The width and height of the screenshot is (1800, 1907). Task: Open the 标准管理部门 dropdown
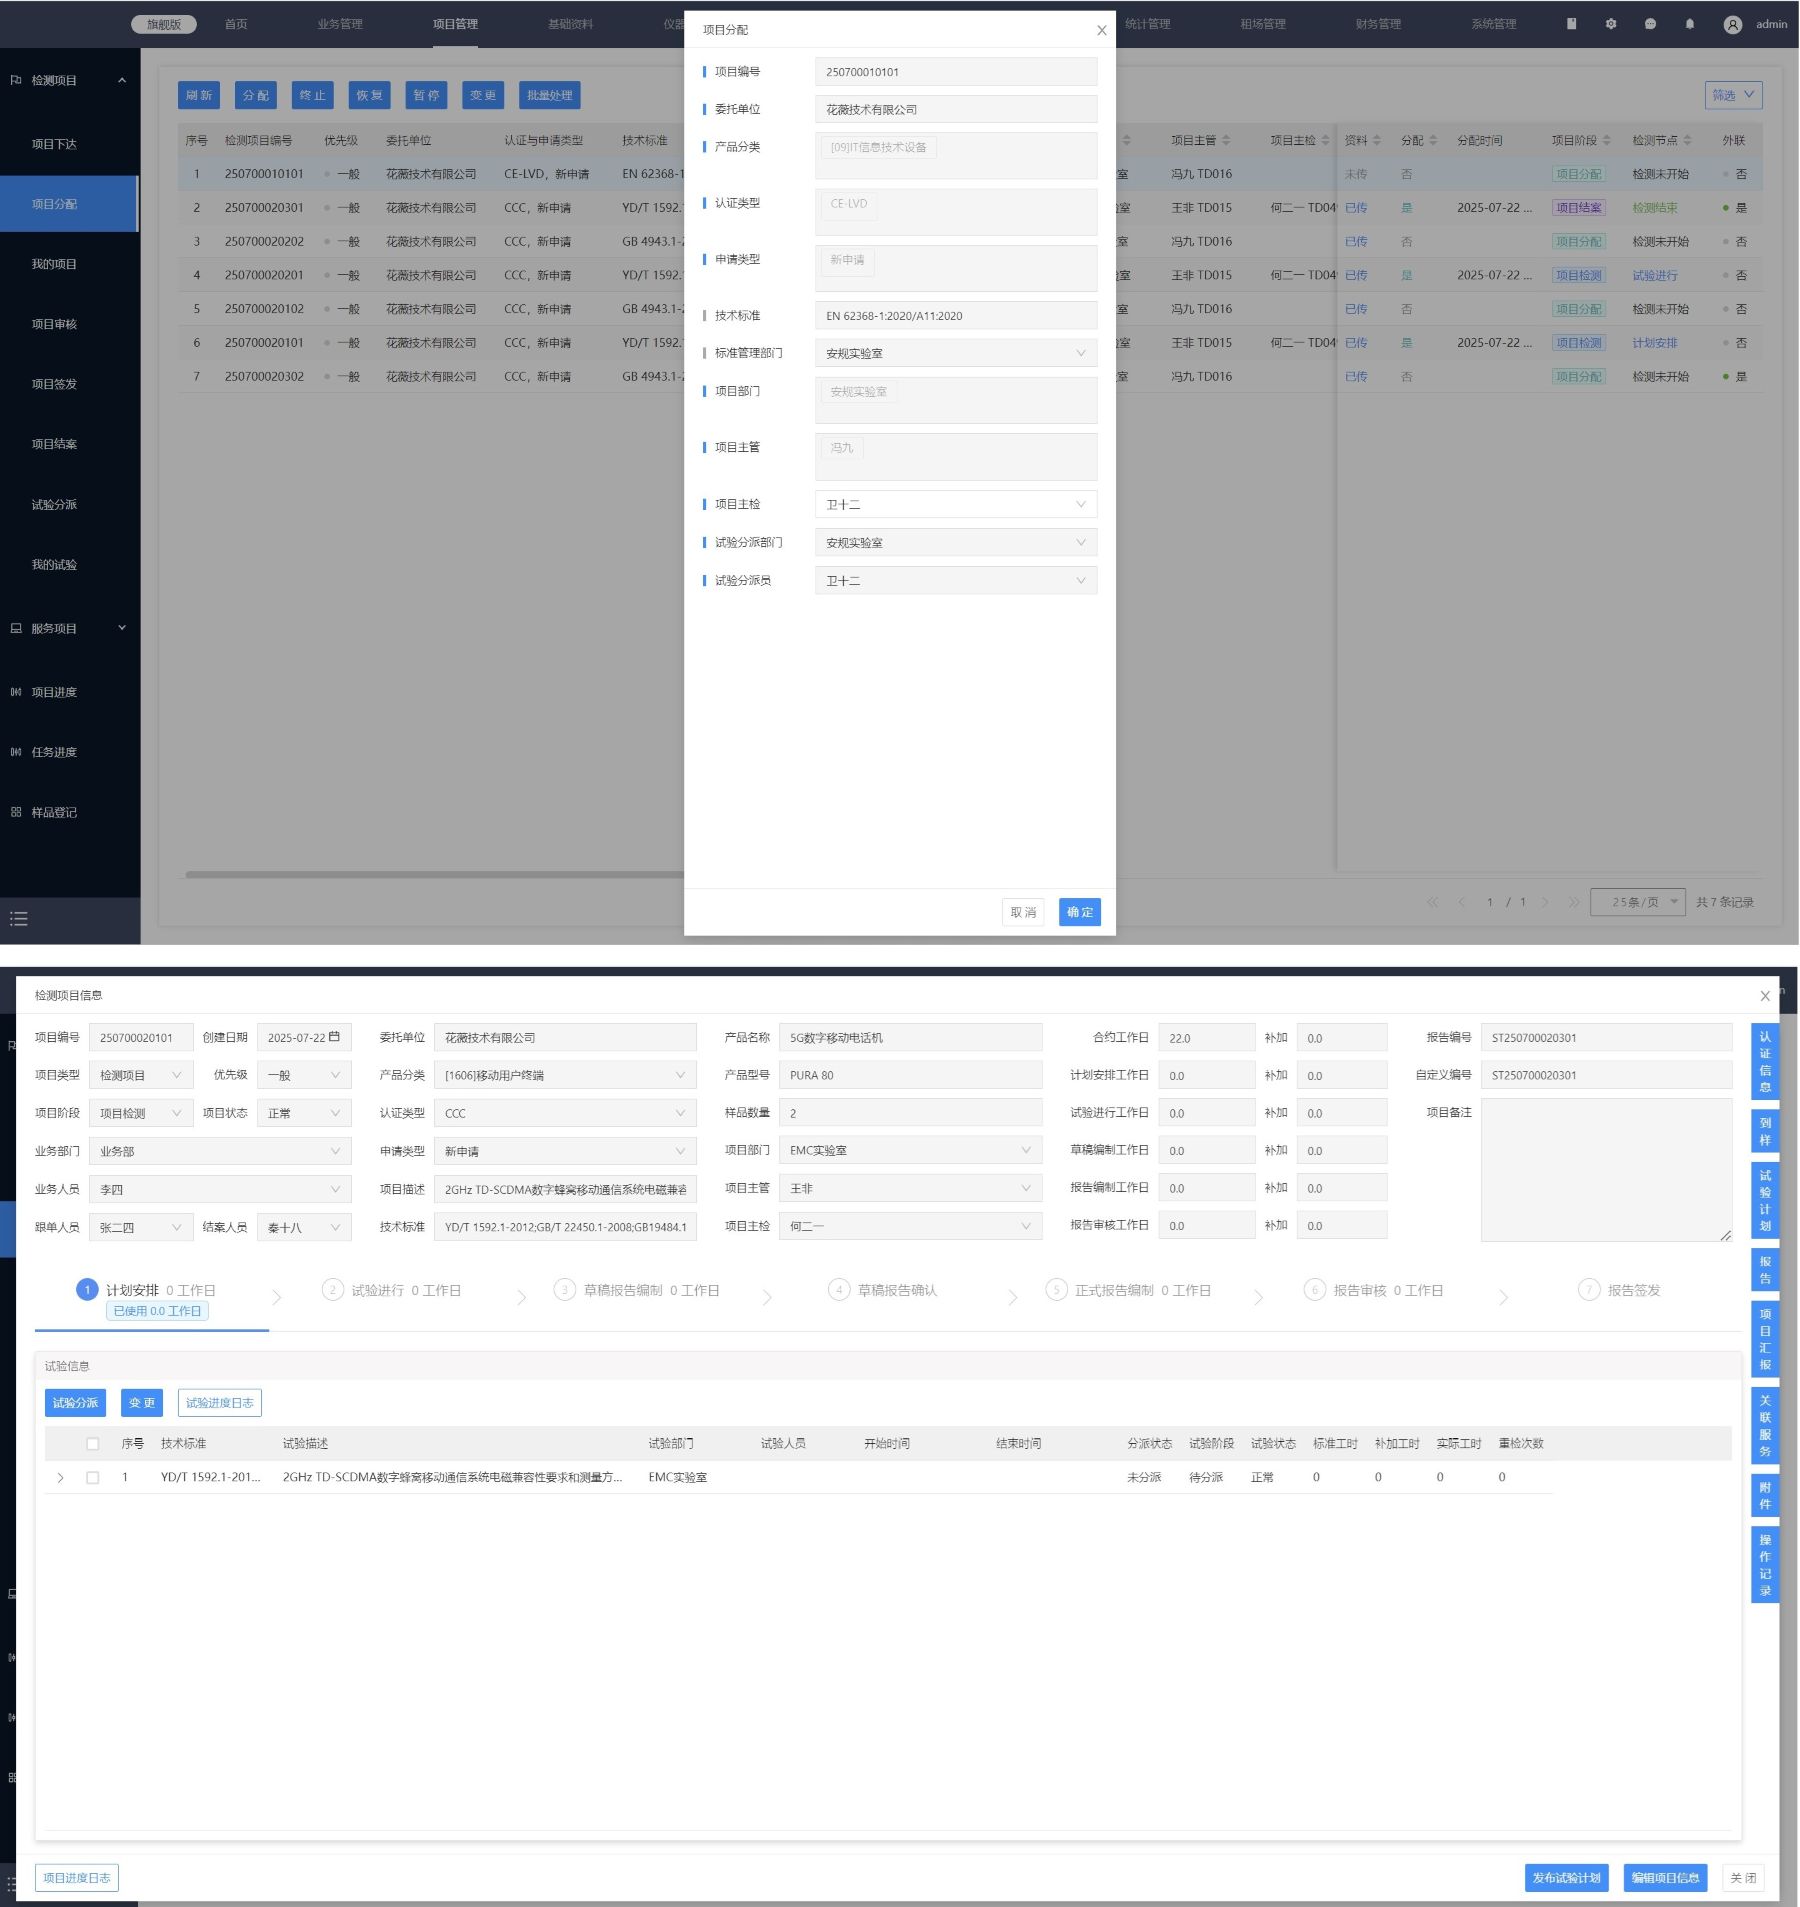tap(955, 353)
